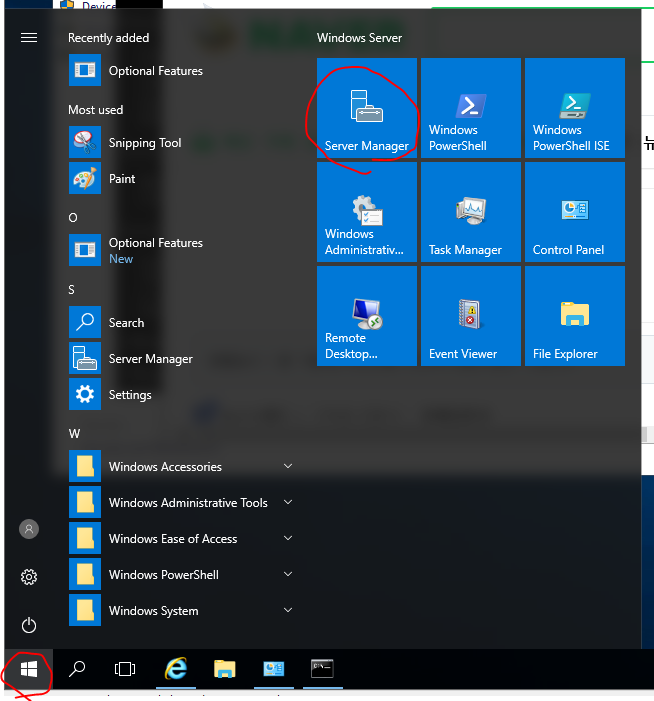Open the Windows Administrative Tools tile
Image resolution: width=654 pixels, height=701 pixels.
tap(367, 212)
